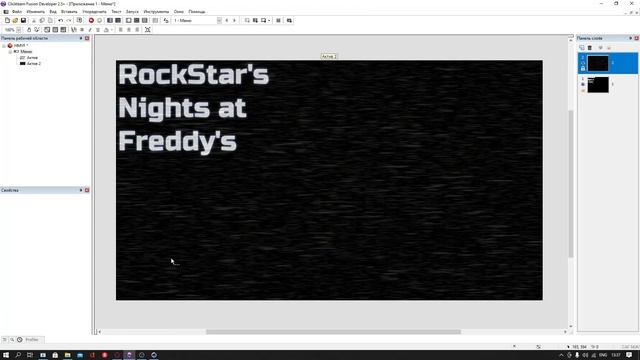
Task: Select layer 2 thumbnail in layers panel
Action: 598,64
